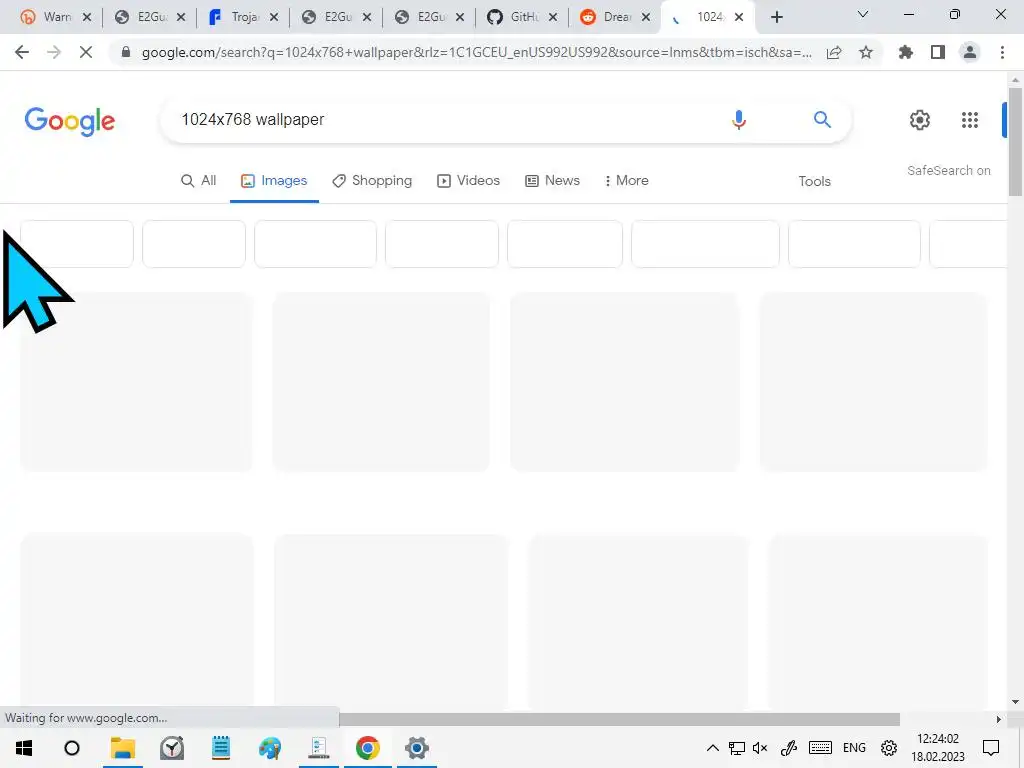Viewport: 1024px width, 768px height.
Task: Bookmark this page with the star icon
Action: click(866, 52)
